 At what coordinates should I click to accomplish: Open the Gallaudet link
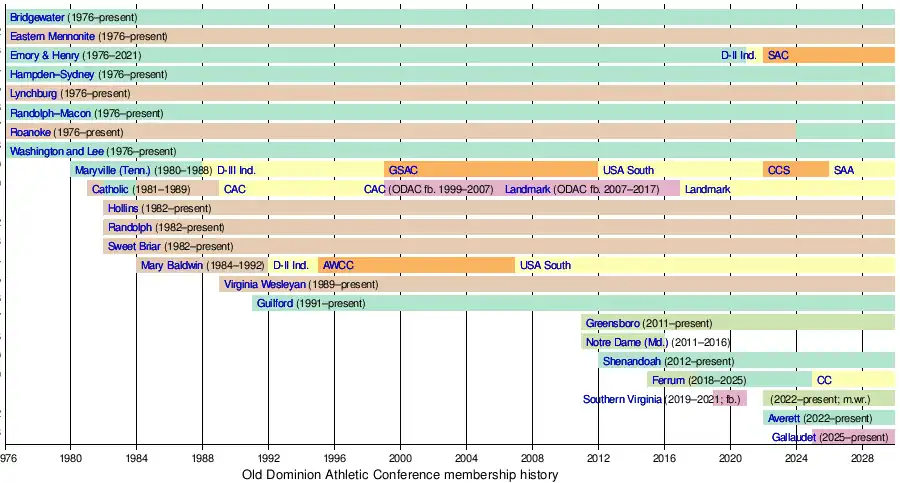[x=794, y=437]
